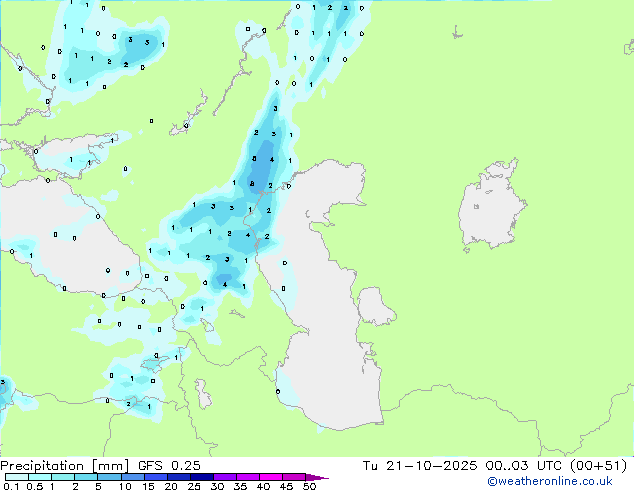
Task: Select the 45 to 50 mm legend swatch
Action: [x=294, y=477]
